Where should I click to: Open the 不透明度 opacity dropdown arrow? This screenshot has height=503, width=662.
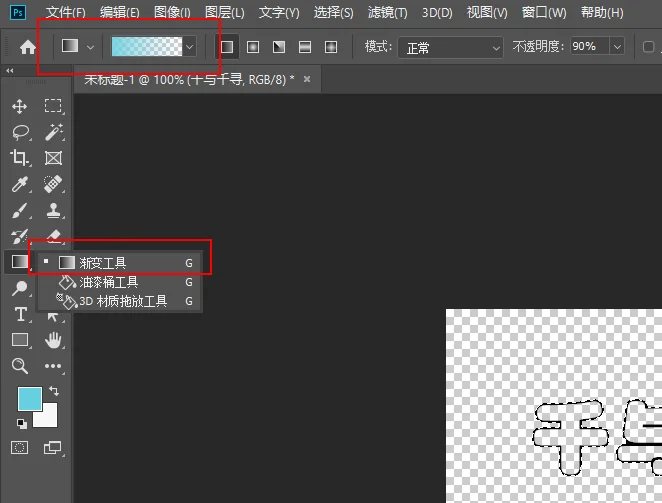tap(617, 47)
